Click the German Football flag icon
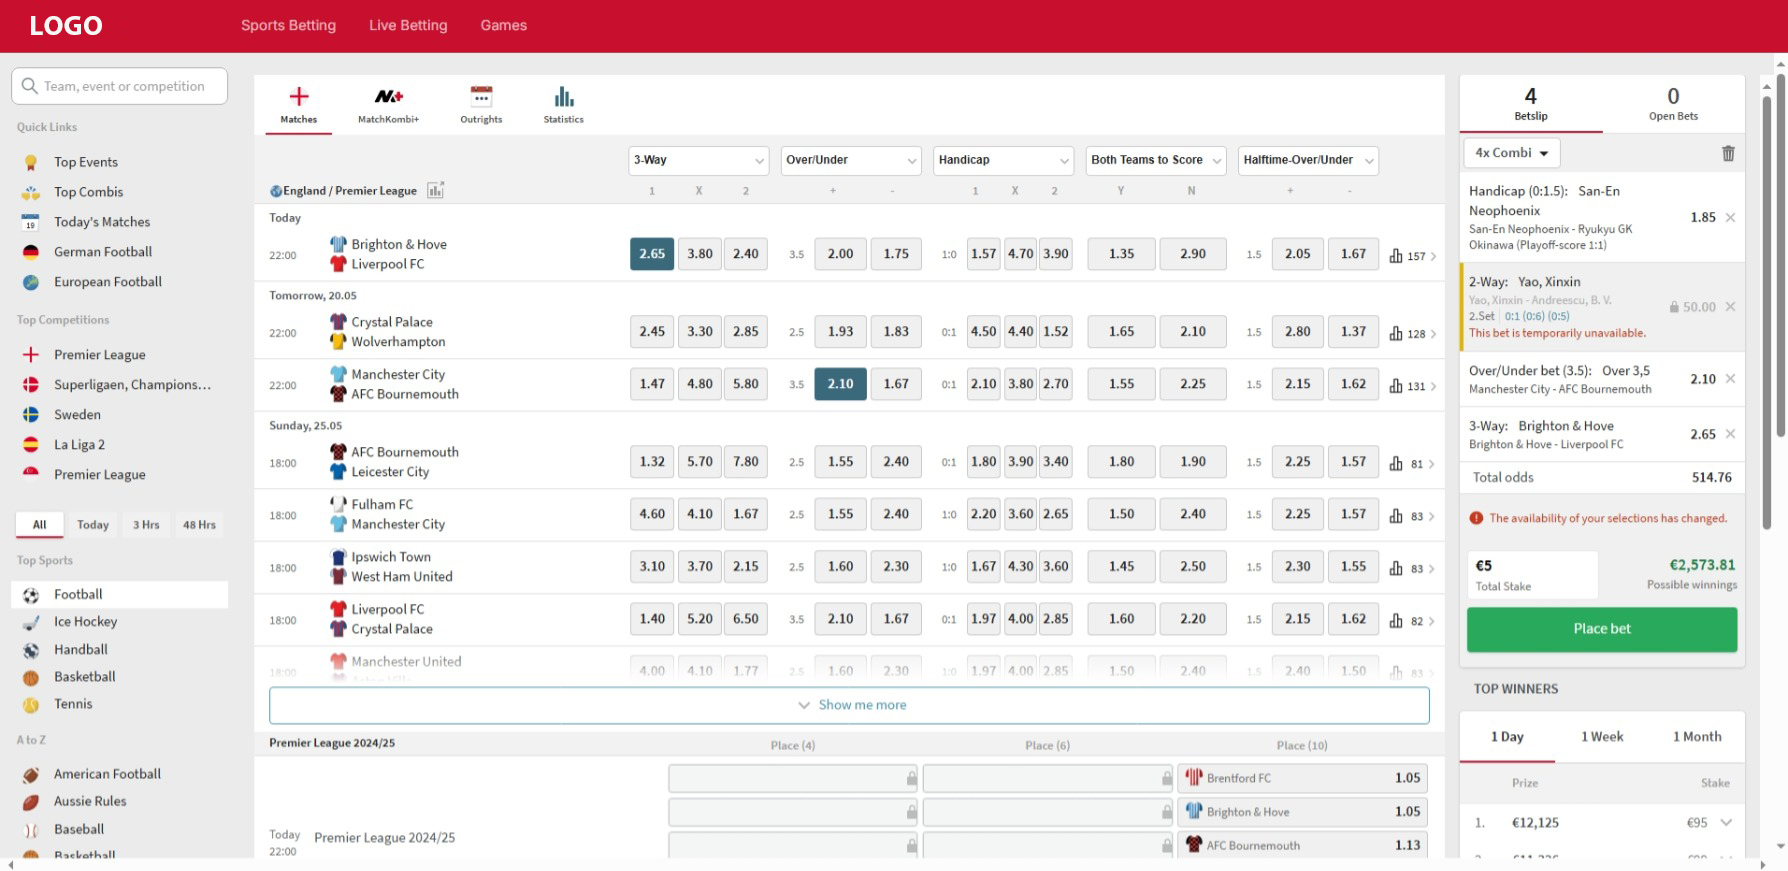 [31, 252]
